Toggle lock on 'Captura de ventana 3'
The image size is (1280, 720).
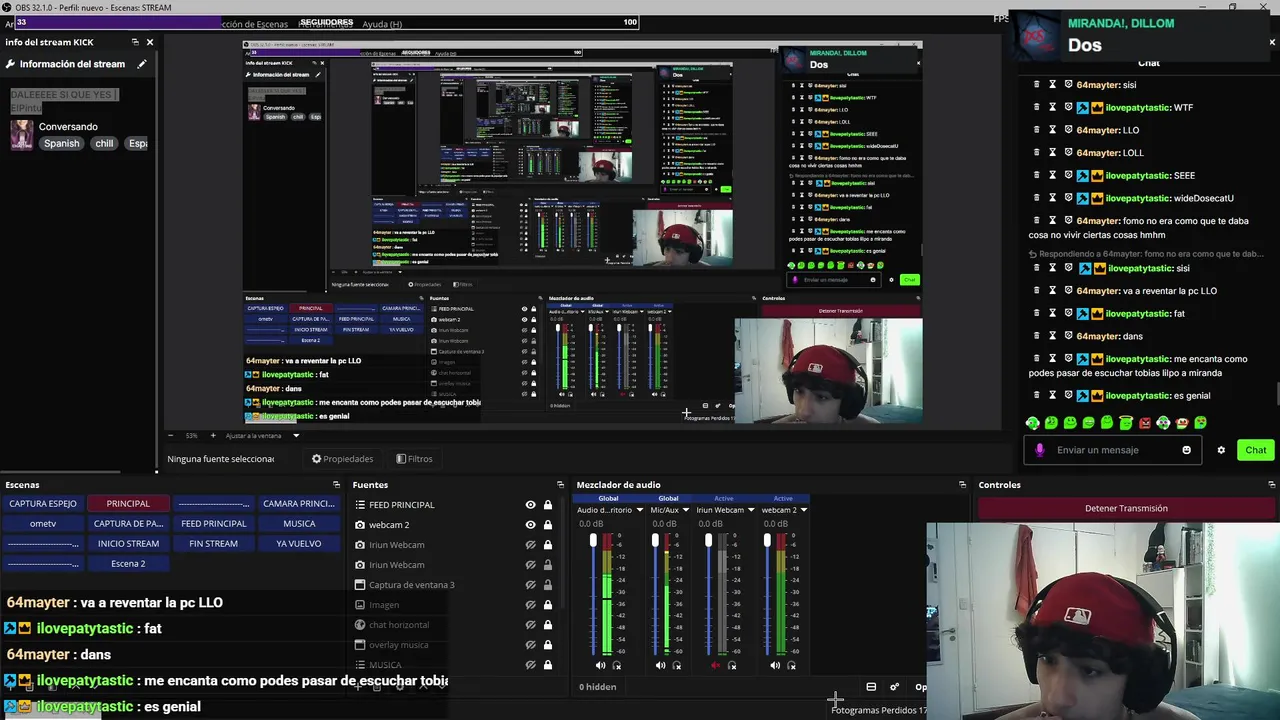(x=548, y=585)
